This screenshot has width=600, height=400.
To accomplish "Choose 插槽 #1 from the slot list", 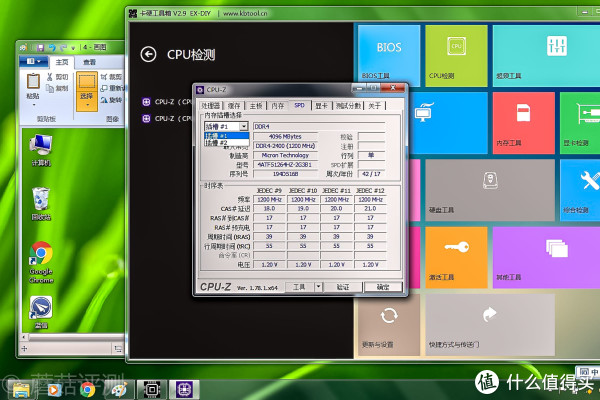I will point(227,136).
